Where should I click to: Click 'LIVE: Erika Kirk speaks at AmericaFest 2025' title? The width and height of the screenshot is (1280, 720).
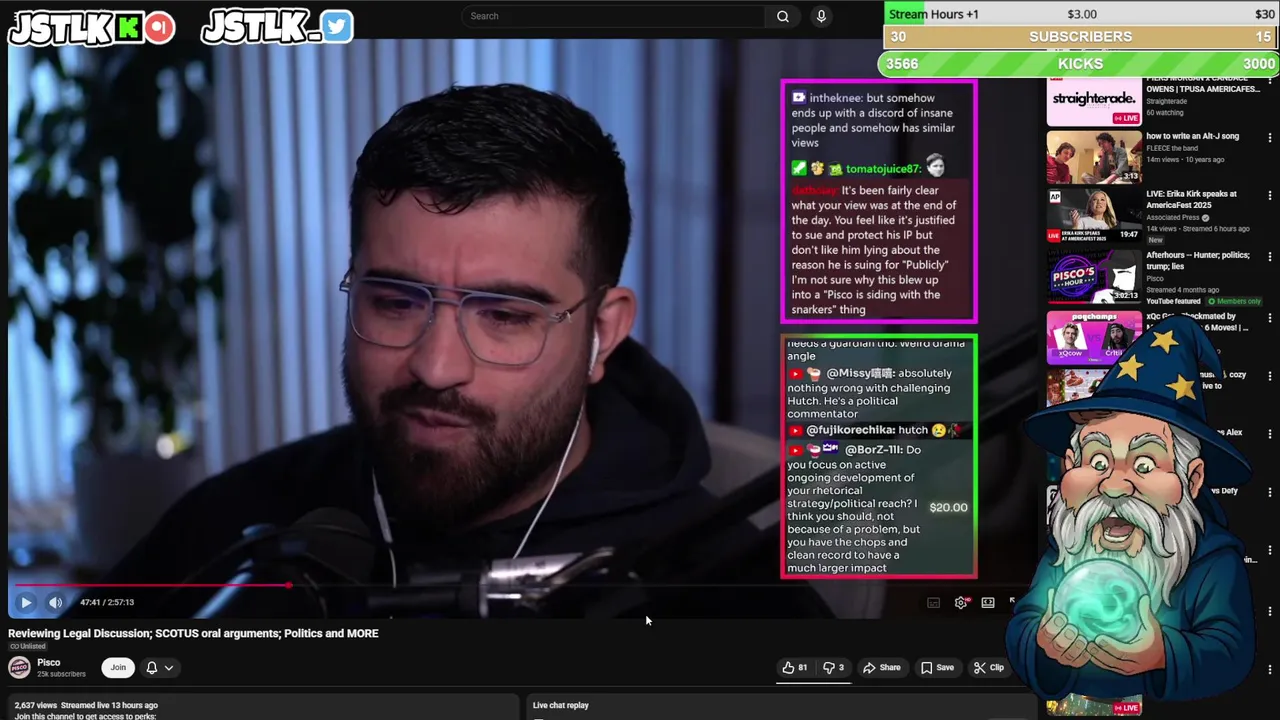click(1191, 199)
